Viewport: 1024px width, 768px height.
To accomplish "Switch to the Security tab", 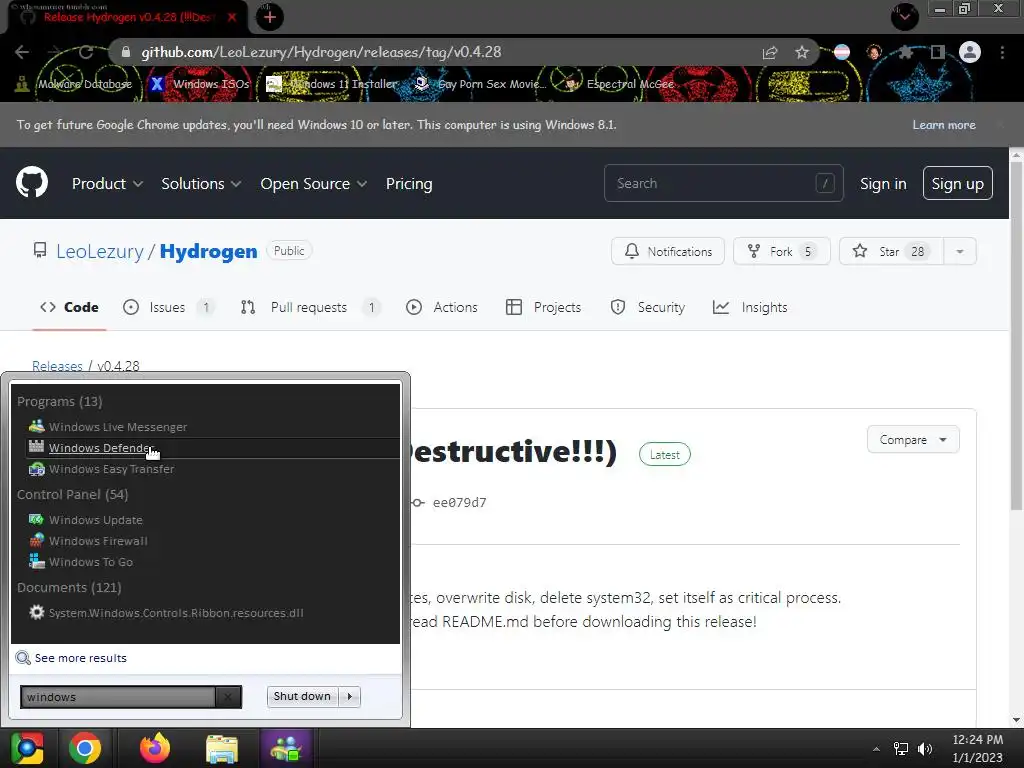I will pyautogui.click(x=648, y=307).
